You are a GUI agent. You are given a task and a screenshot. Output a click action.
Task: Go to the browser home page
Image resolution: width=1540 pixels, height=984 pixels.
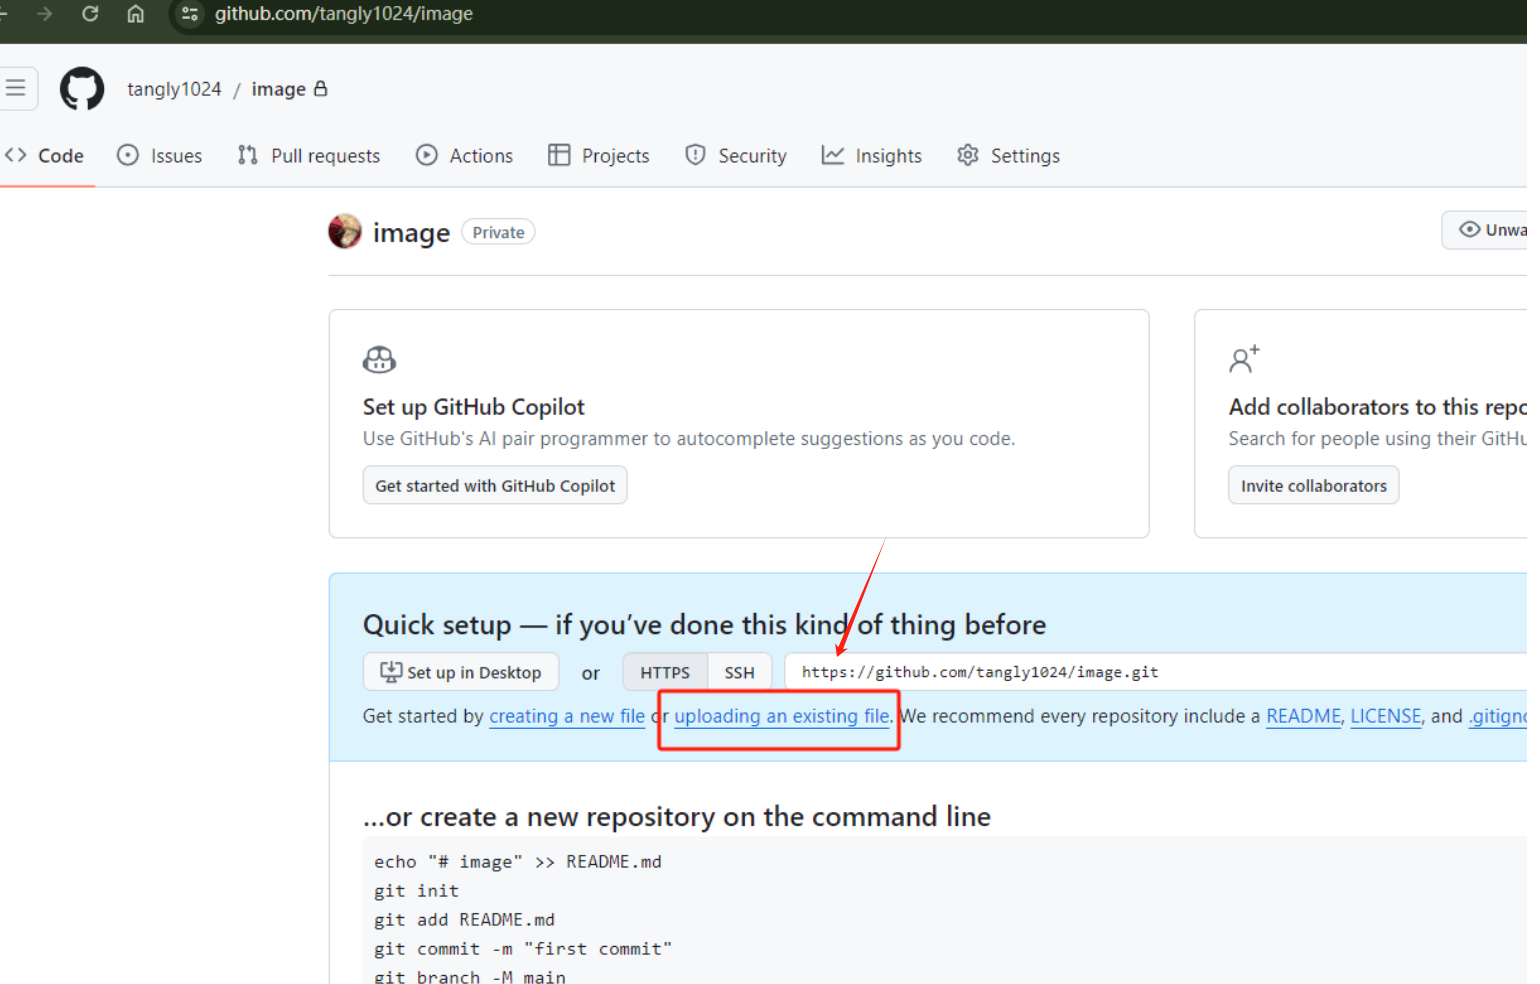click(136, 14)
